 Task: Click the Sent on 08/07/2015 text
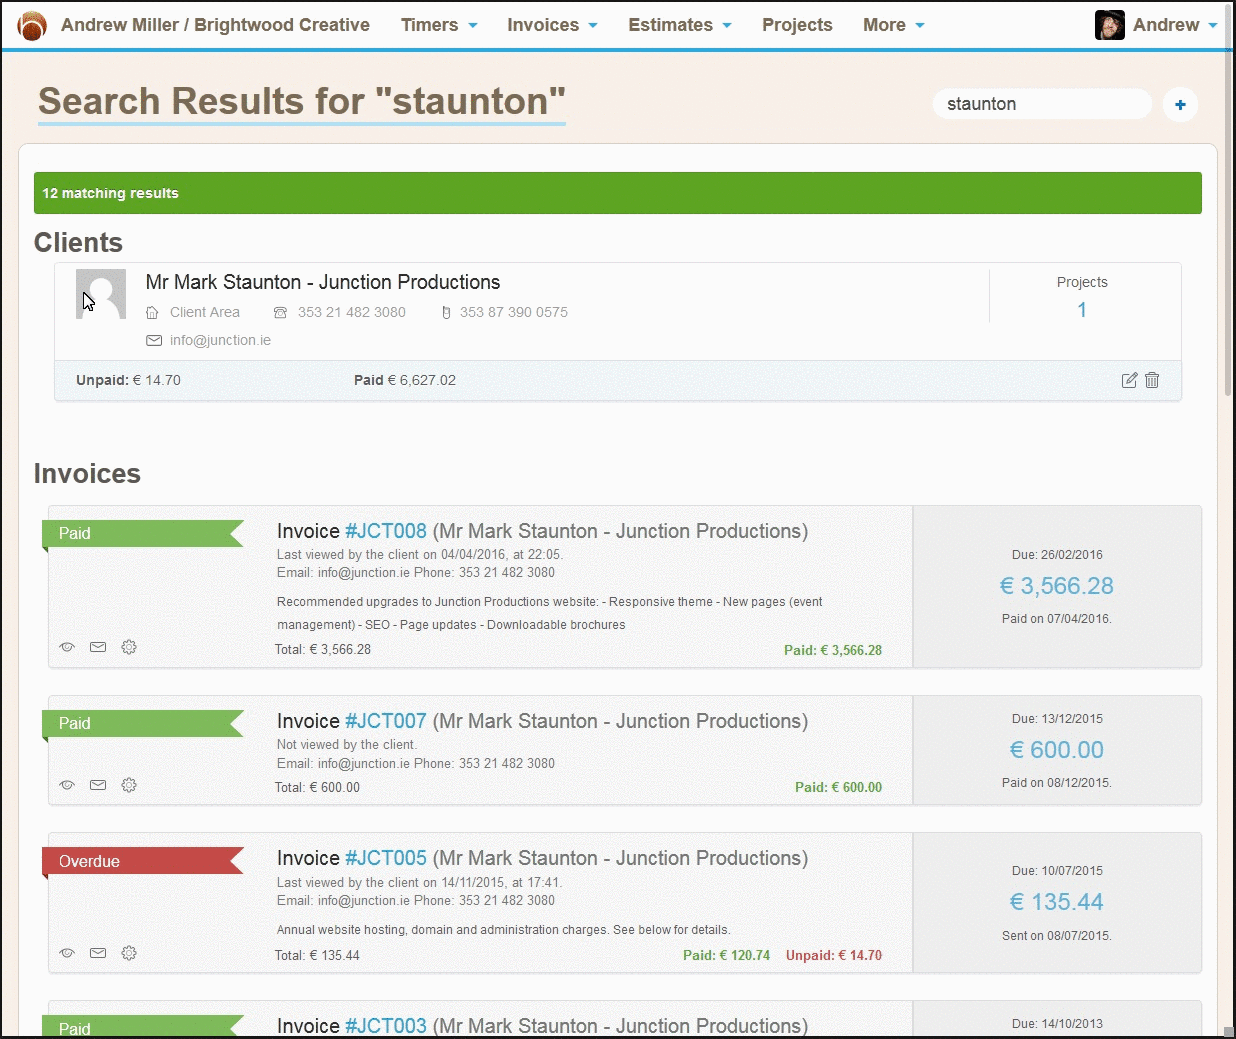(1057, 936)
